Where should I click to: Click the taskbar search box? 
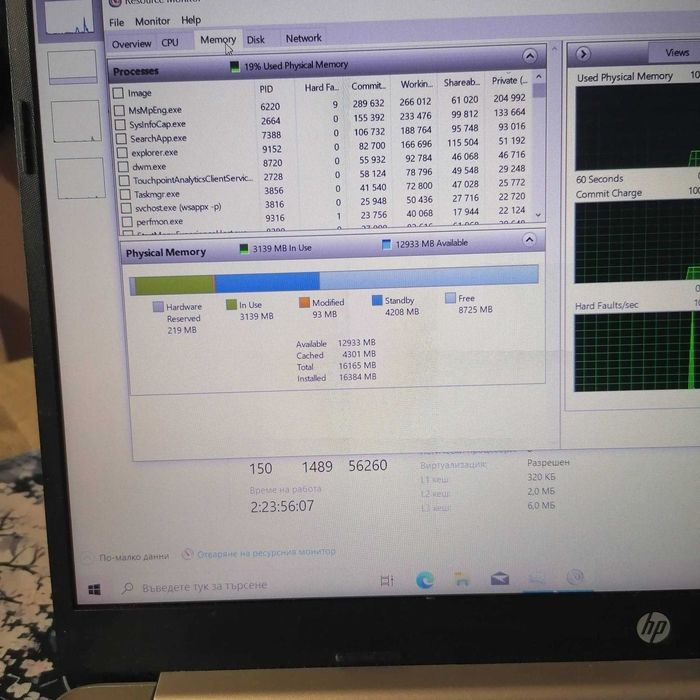[x=204, y=586]
